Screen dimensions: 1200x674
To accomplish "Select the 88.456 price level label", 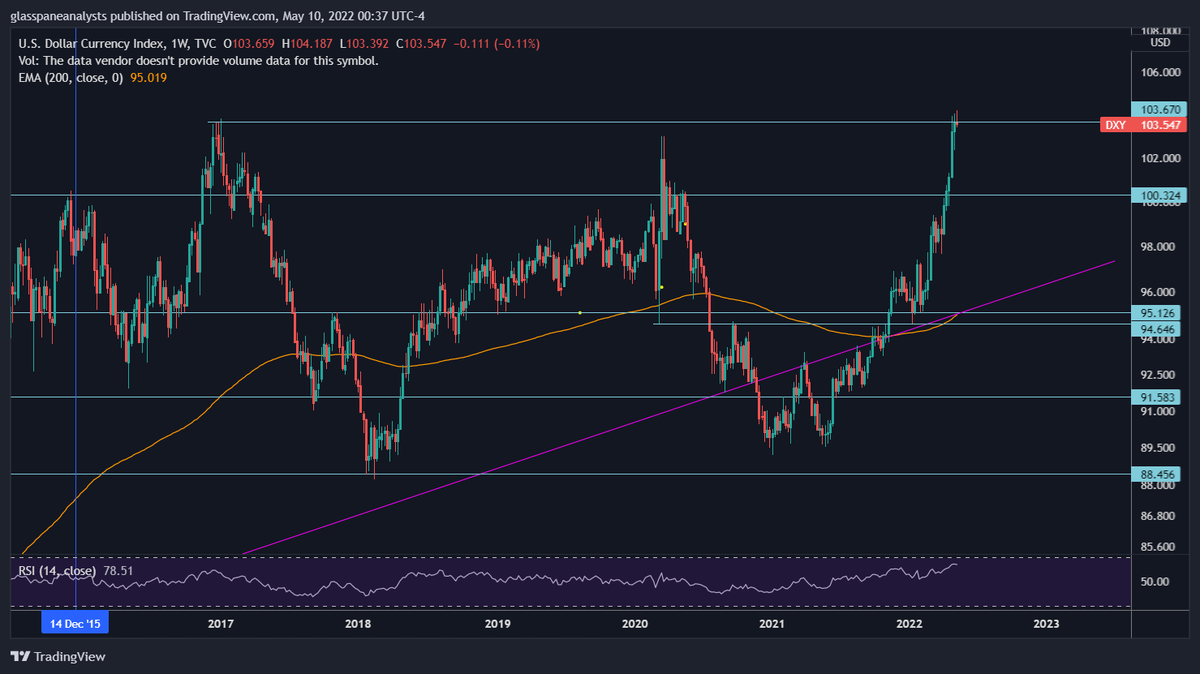I will [1156, 474].
